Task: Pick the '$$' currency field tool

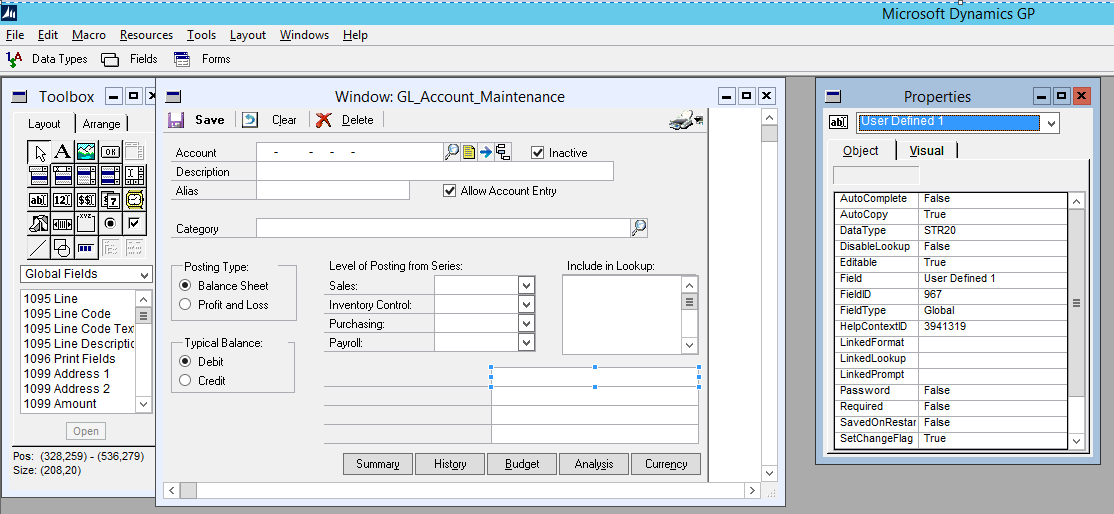Action: pos(86,200)
